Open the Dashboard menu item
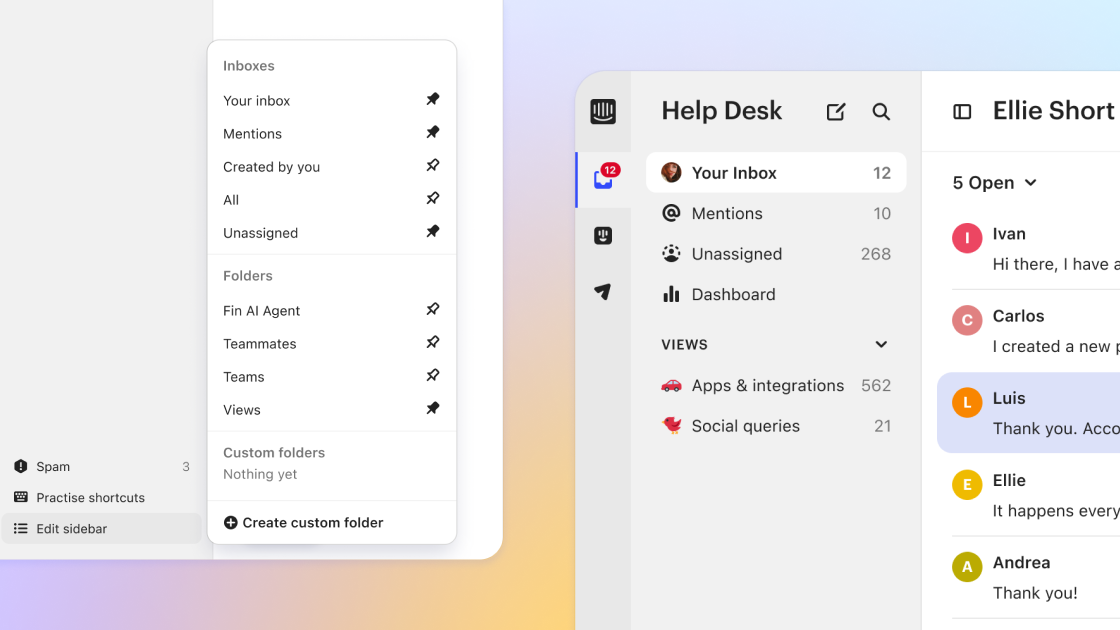 coord(732,295)
